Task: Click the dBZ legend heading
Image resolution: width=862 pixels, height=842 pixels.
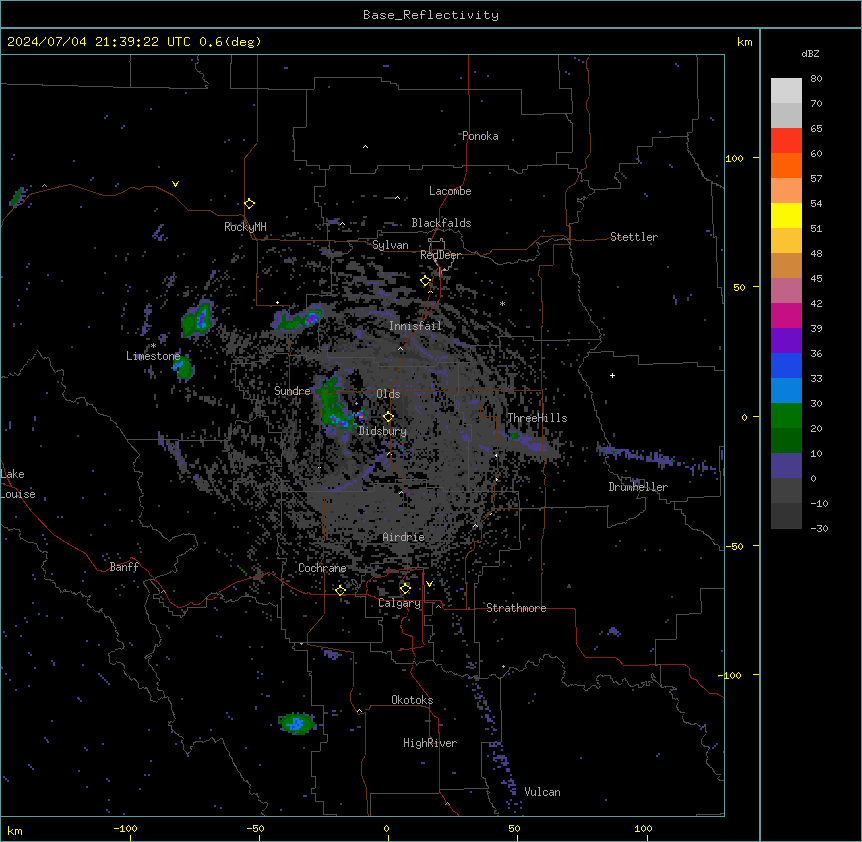Action: (810, 53)
